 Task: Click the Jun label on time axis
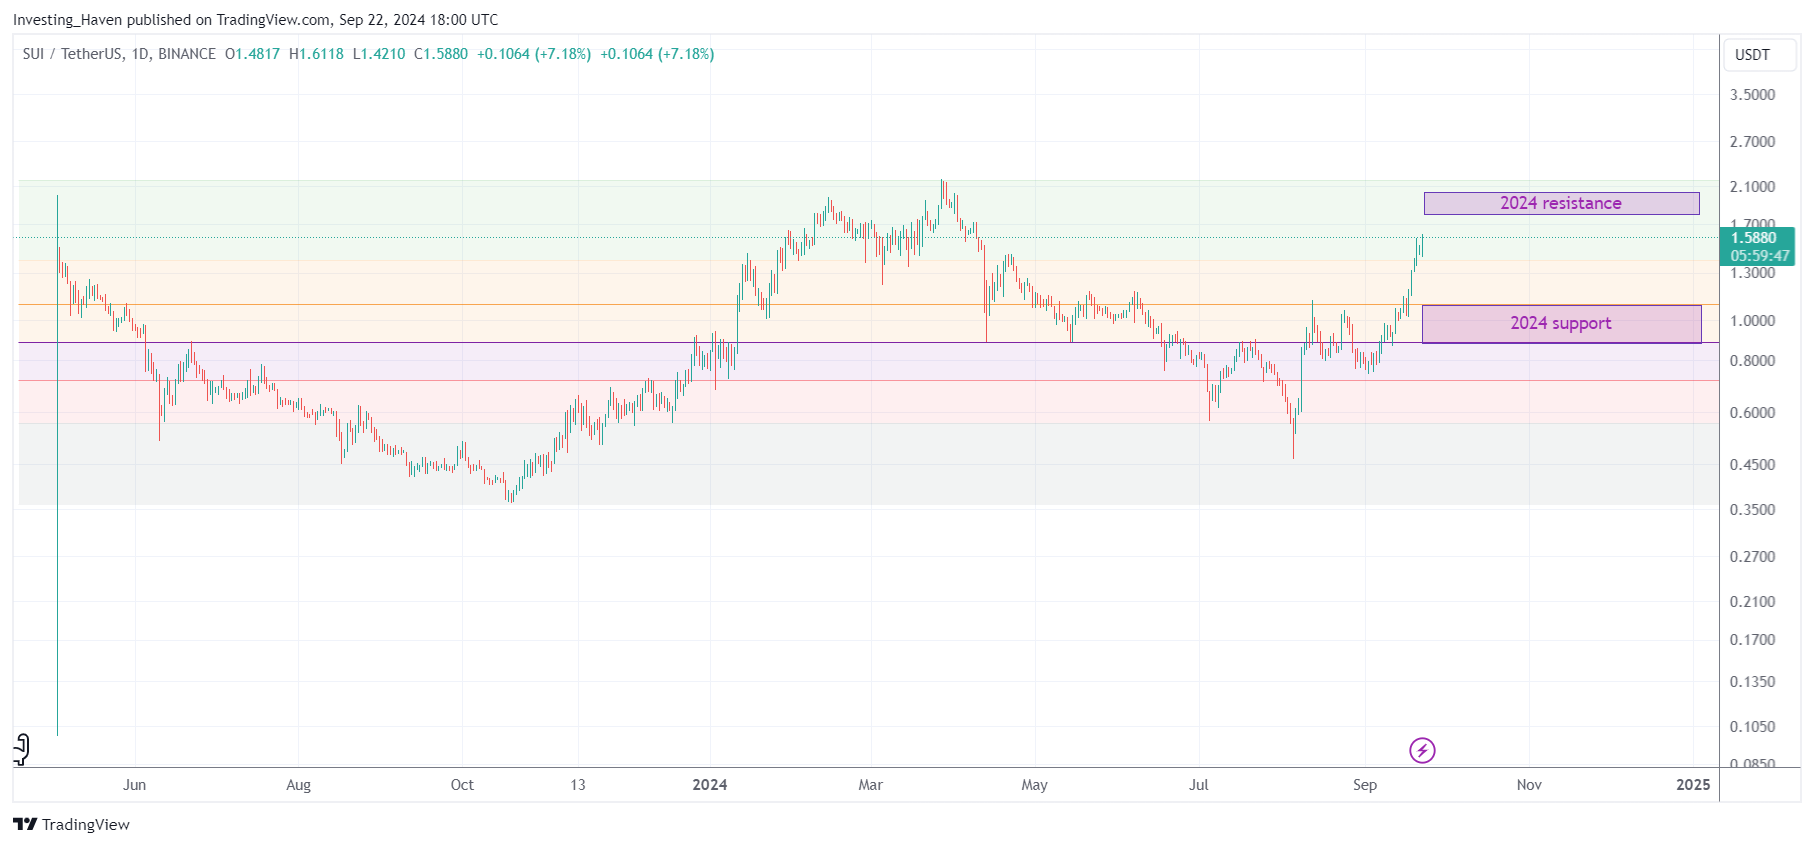click(x=134, y=785)
